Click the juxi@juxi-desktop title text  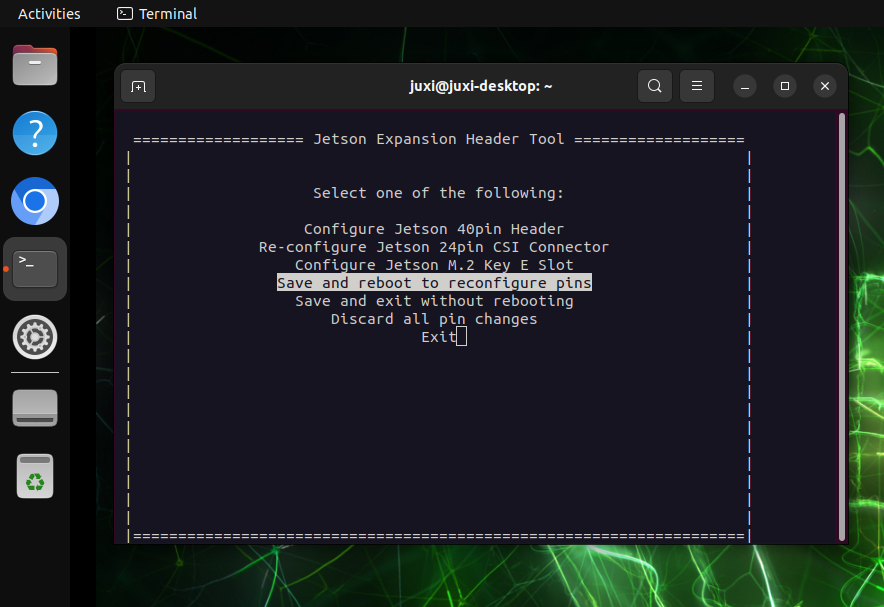coord(480,86)
